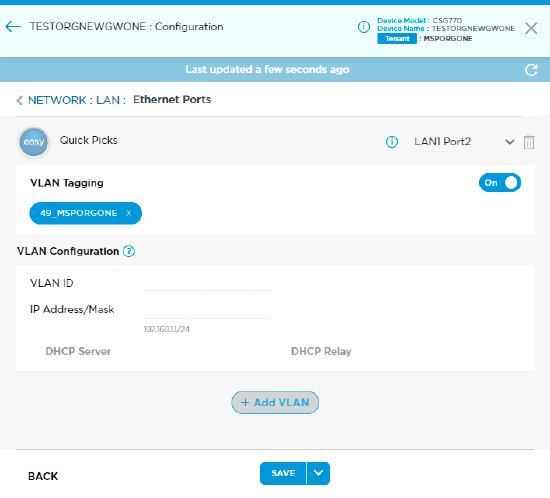
Task: Select the 49_MSPORGONE tag chip
Action: 86,213
